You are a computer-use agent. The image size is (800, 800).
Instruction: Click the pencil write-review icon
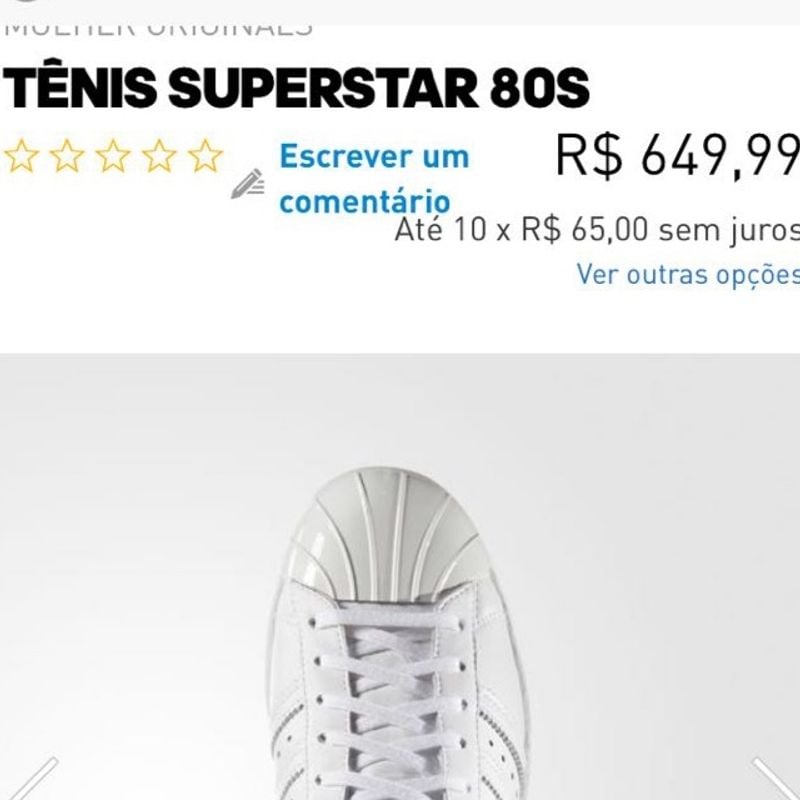[248, 184]
